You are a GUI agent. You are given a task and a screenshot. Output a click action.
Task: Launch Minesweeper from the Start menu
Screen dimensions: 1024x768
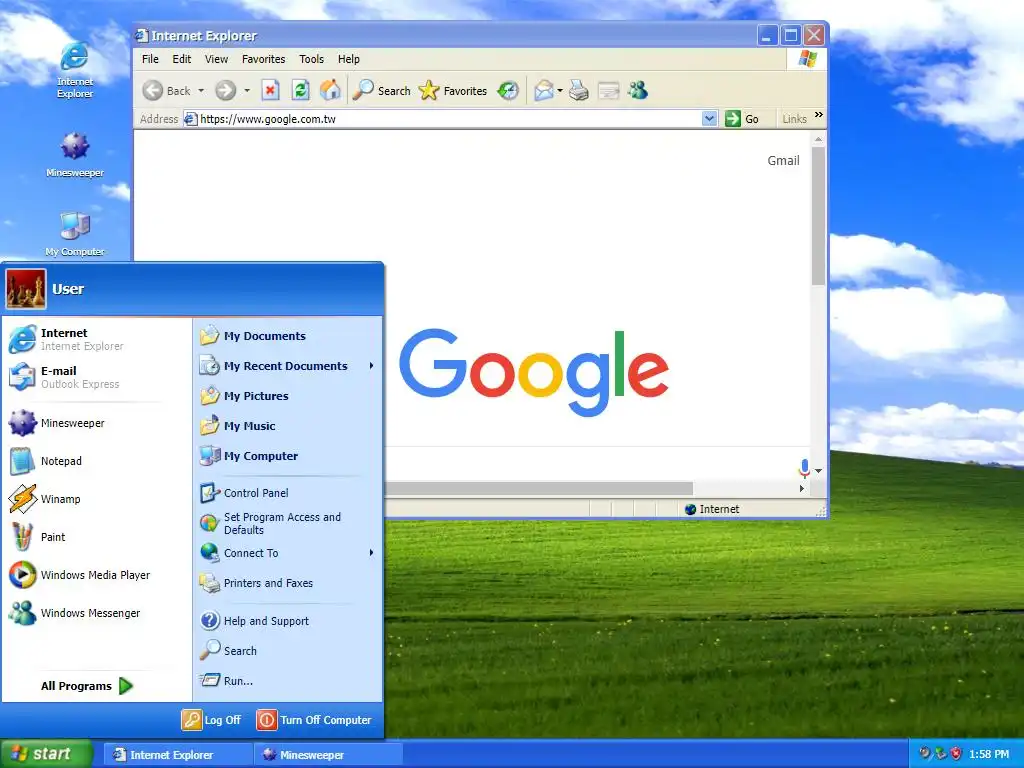(x=96, y=423)
